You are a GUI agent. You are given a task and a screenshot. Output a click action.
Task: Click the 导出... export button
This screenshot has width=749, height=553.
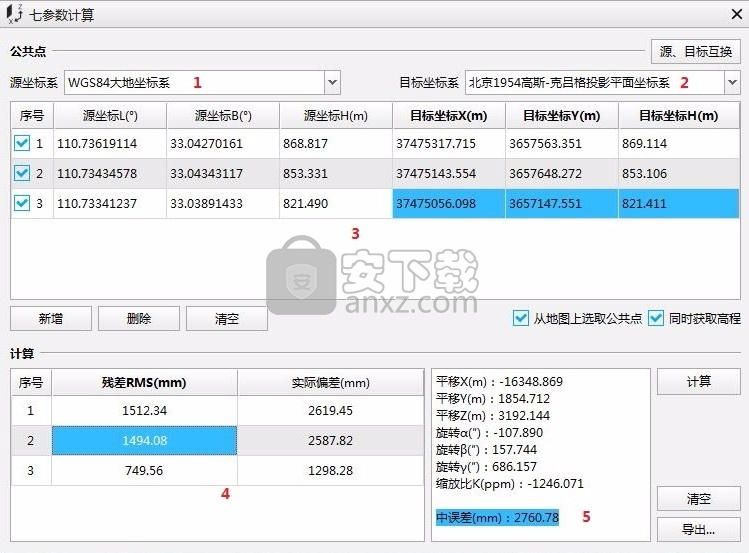(699, 529)
